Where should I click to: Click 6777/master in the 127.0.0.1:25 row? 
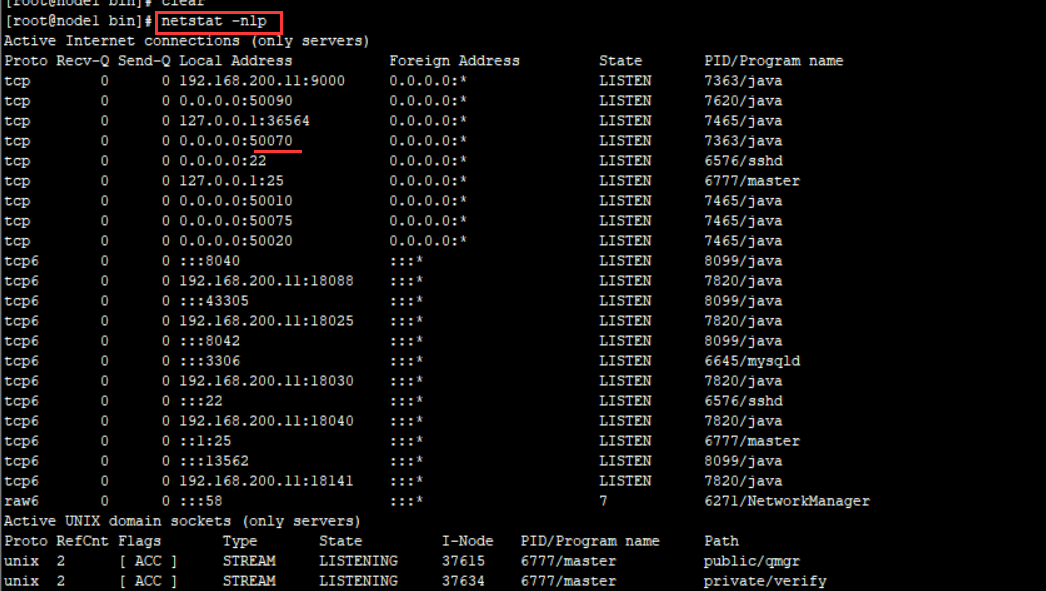click(x=752, y=181)
